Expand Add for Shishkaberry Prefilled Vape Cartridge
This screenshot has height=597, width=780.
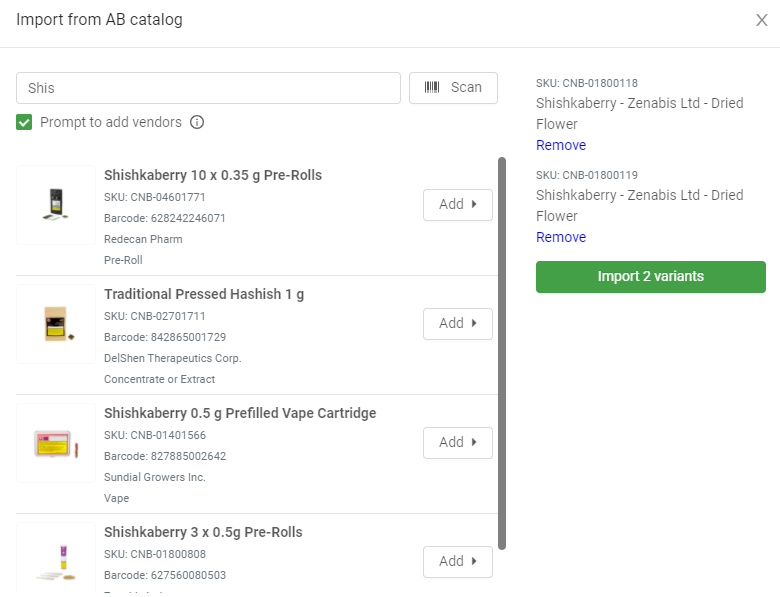tap(457, 442)
